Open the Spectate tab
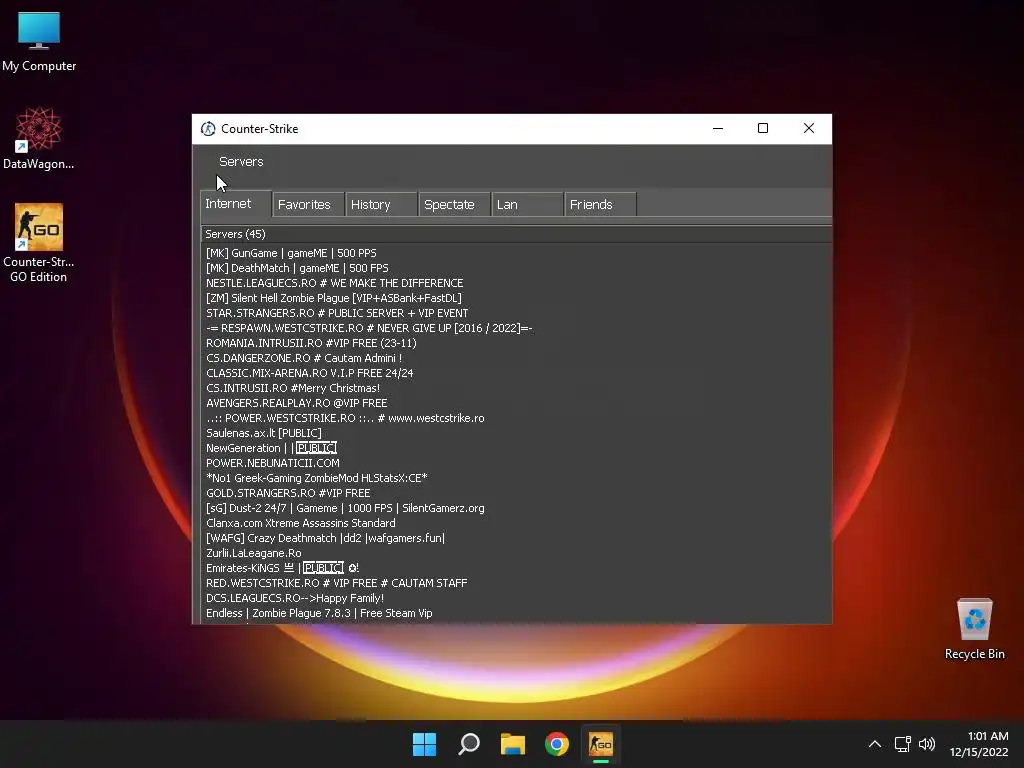This screenshot has width=1024, height=768. [455, 205]
